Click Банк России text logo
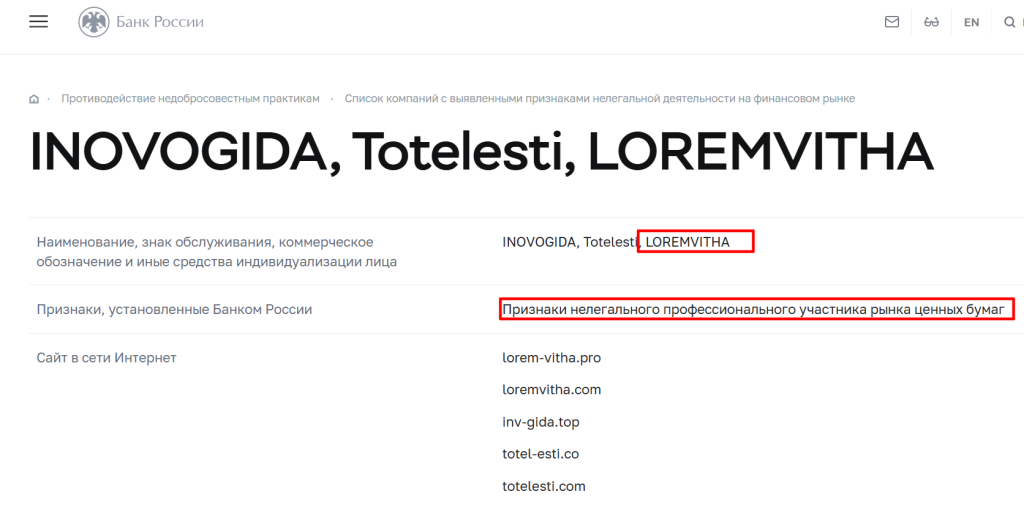 tap(160, 22)
